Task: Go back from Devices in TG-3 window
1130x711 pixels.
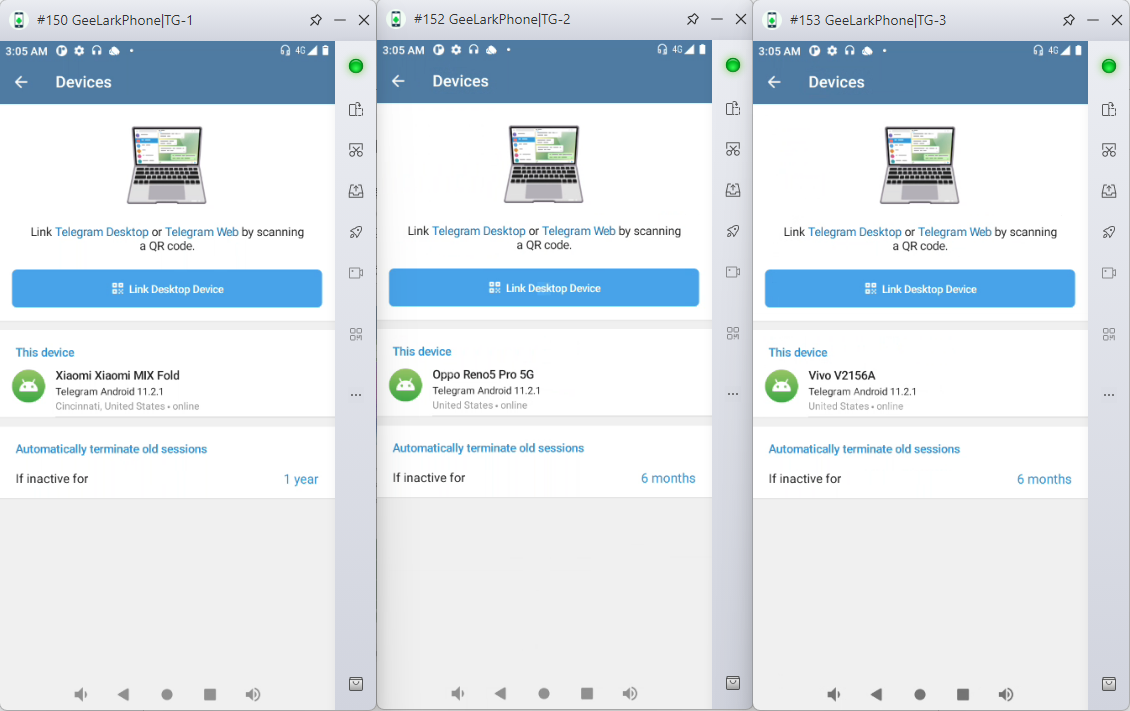Action: pos(775,82)
